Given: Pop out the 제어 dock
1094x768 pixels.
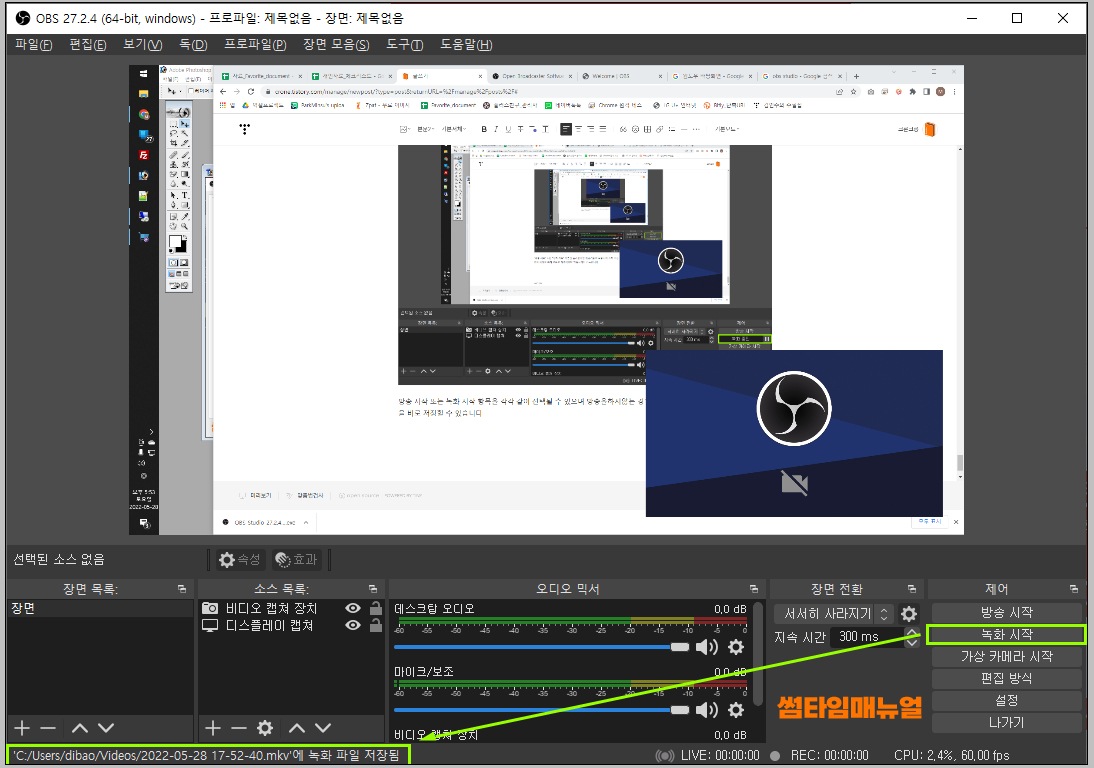Looking at the screenshot, I should pyautogui.click(x=1074, y=589).
